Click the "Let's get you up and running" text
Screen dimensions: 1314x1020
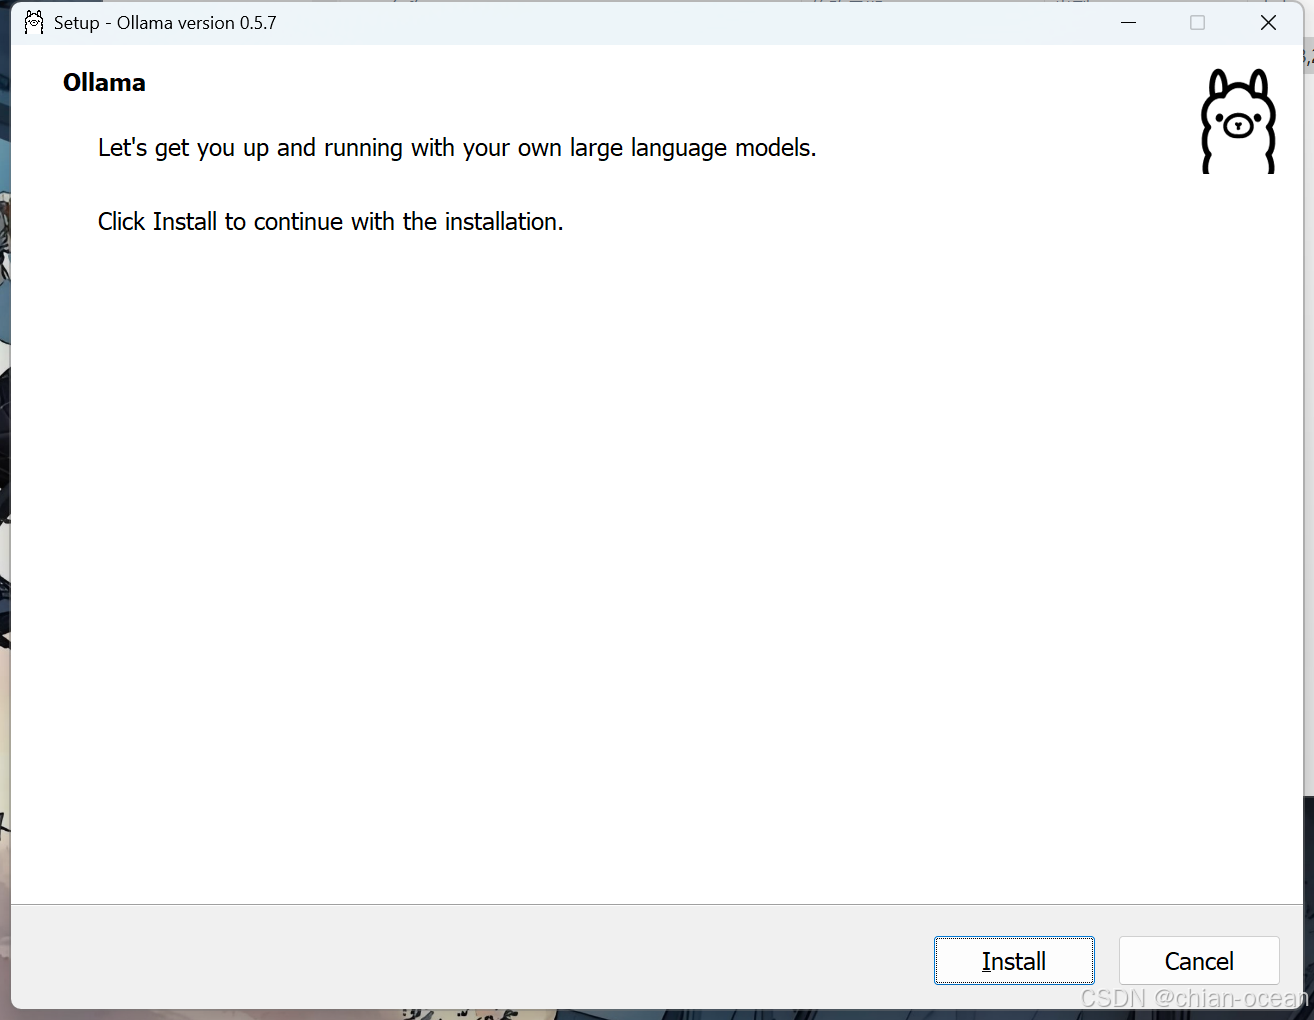point(457,148)
